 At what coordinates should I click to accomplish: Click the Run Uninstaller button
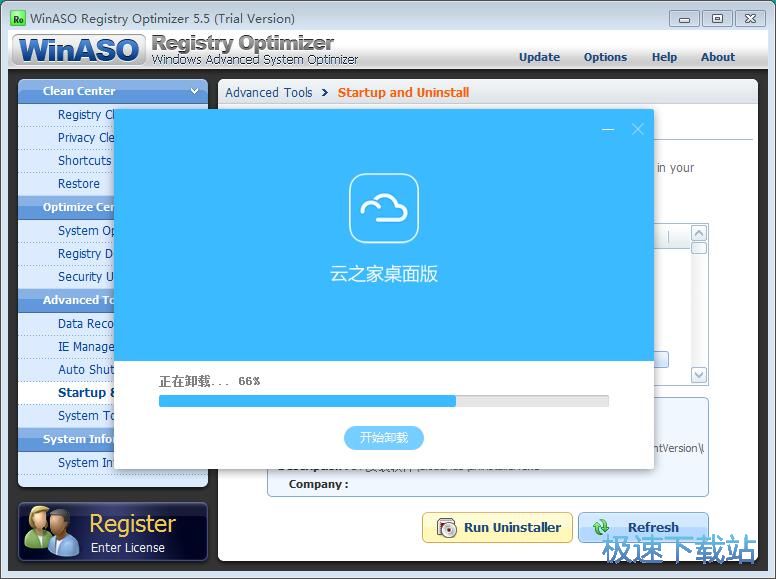tap(497, 528)
